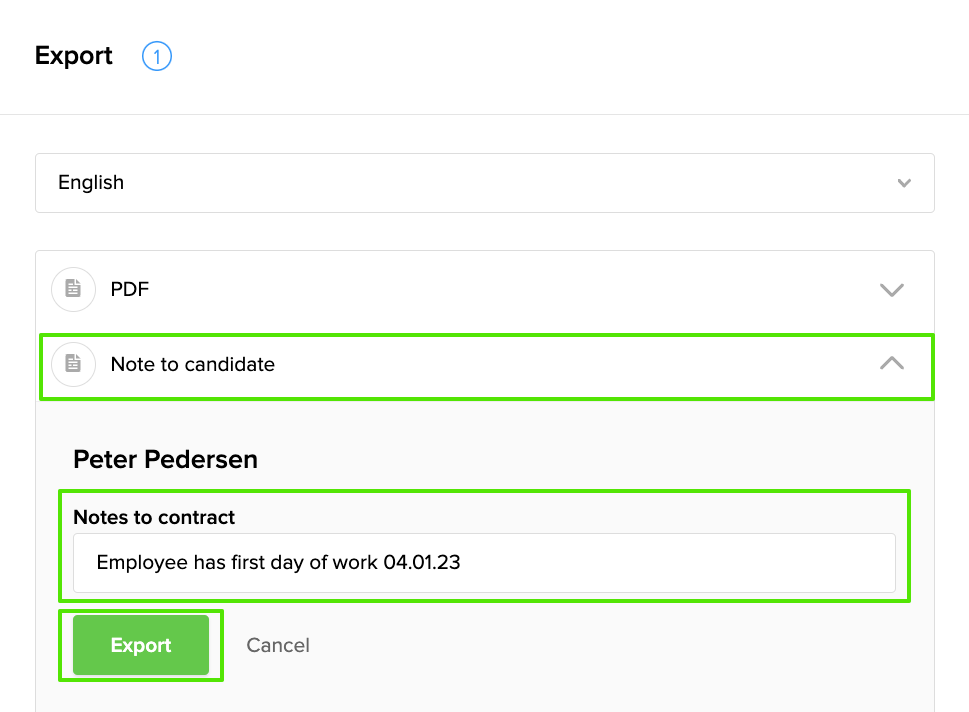The width and height of the screenshot is (969, 712).
Task: Click the word Employee in notes field
Action: 142,562
